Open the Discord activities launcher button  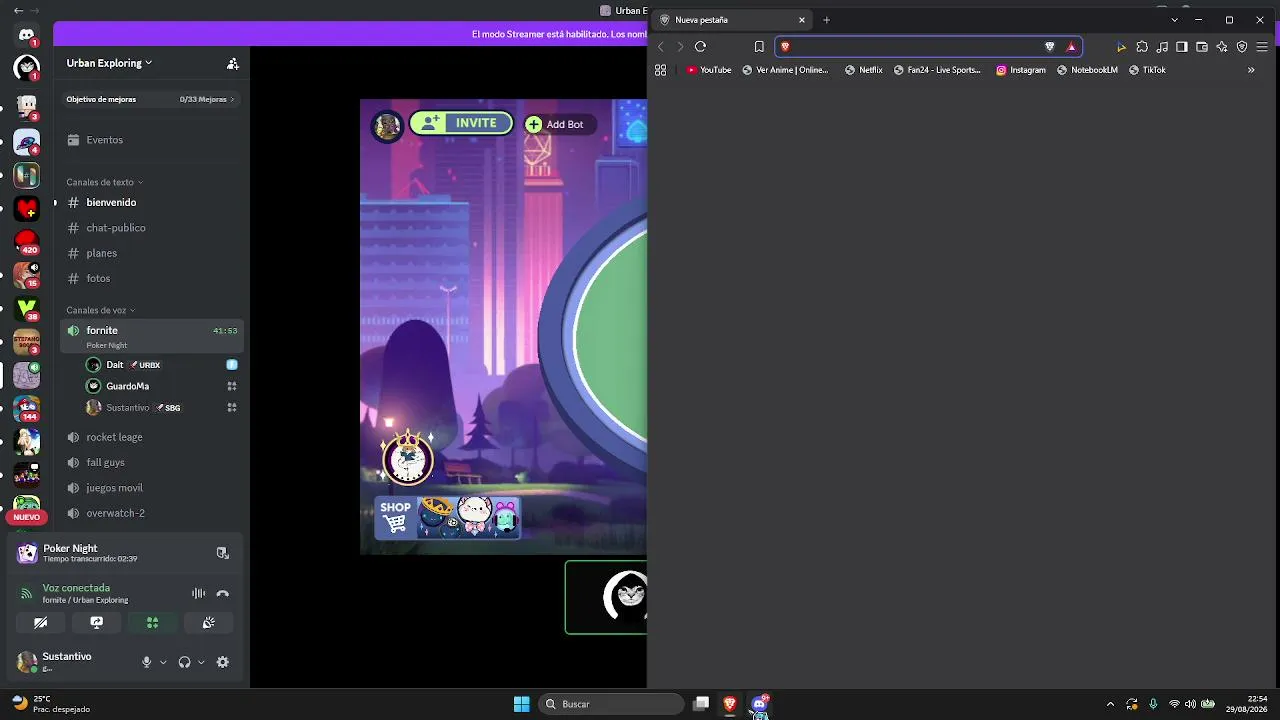click(x=152, y=622)
